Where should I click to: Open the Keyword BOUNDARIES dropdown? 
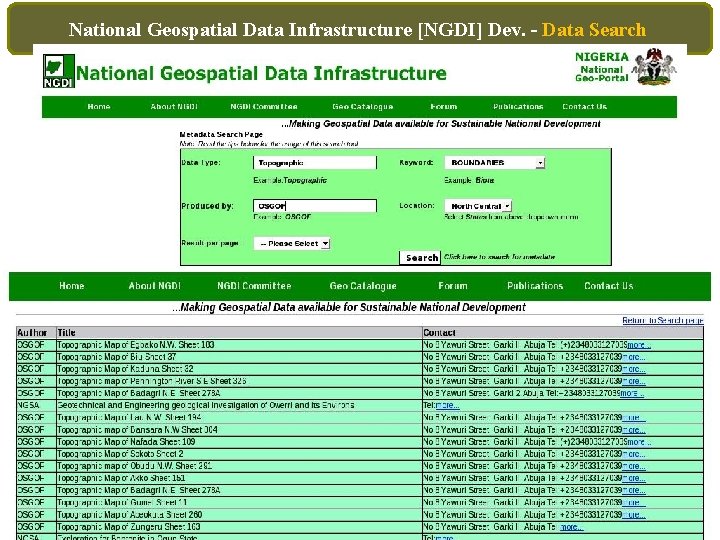pyautogui.click(x=495, y=163)
